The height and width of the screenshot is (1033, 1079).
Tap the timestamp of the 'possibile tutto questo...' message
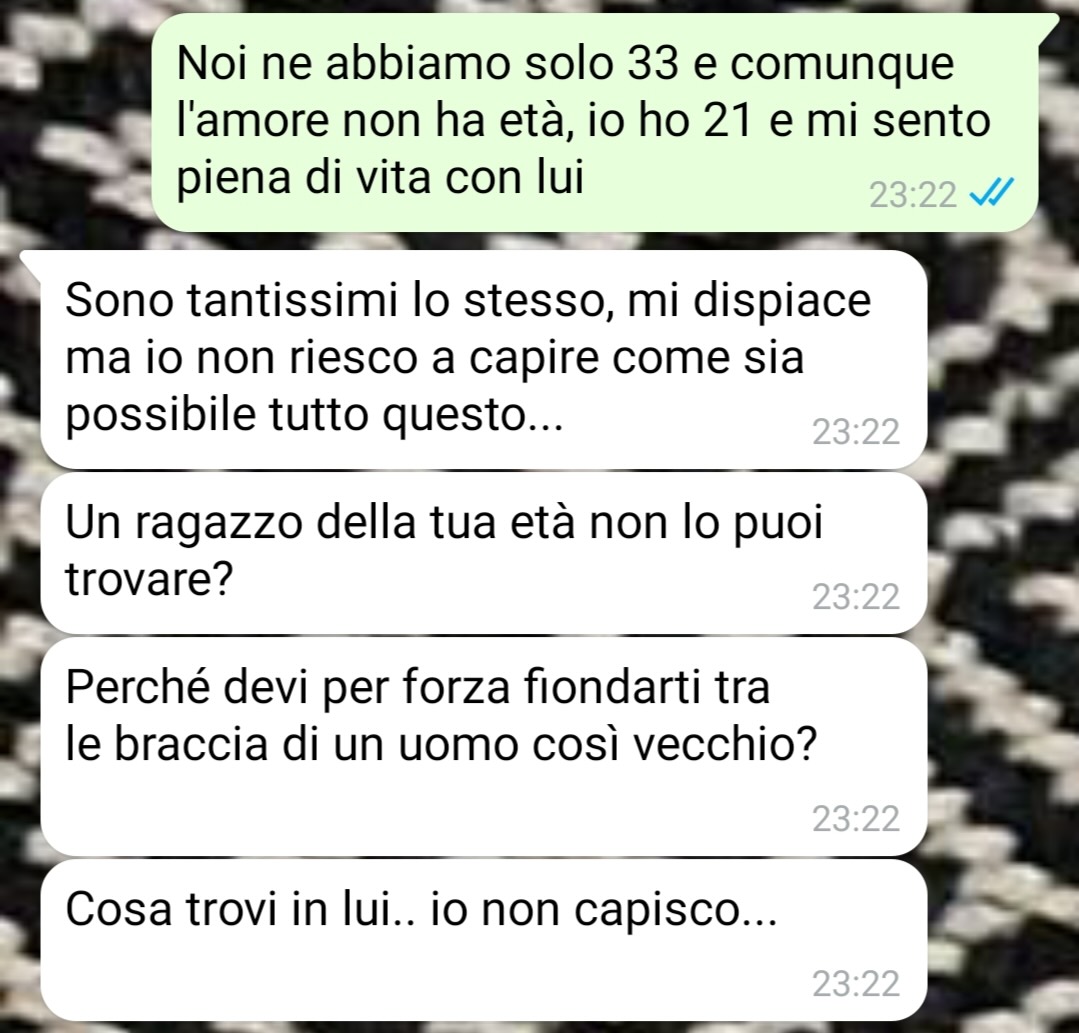pyautogui.click(x=856, y=432)
